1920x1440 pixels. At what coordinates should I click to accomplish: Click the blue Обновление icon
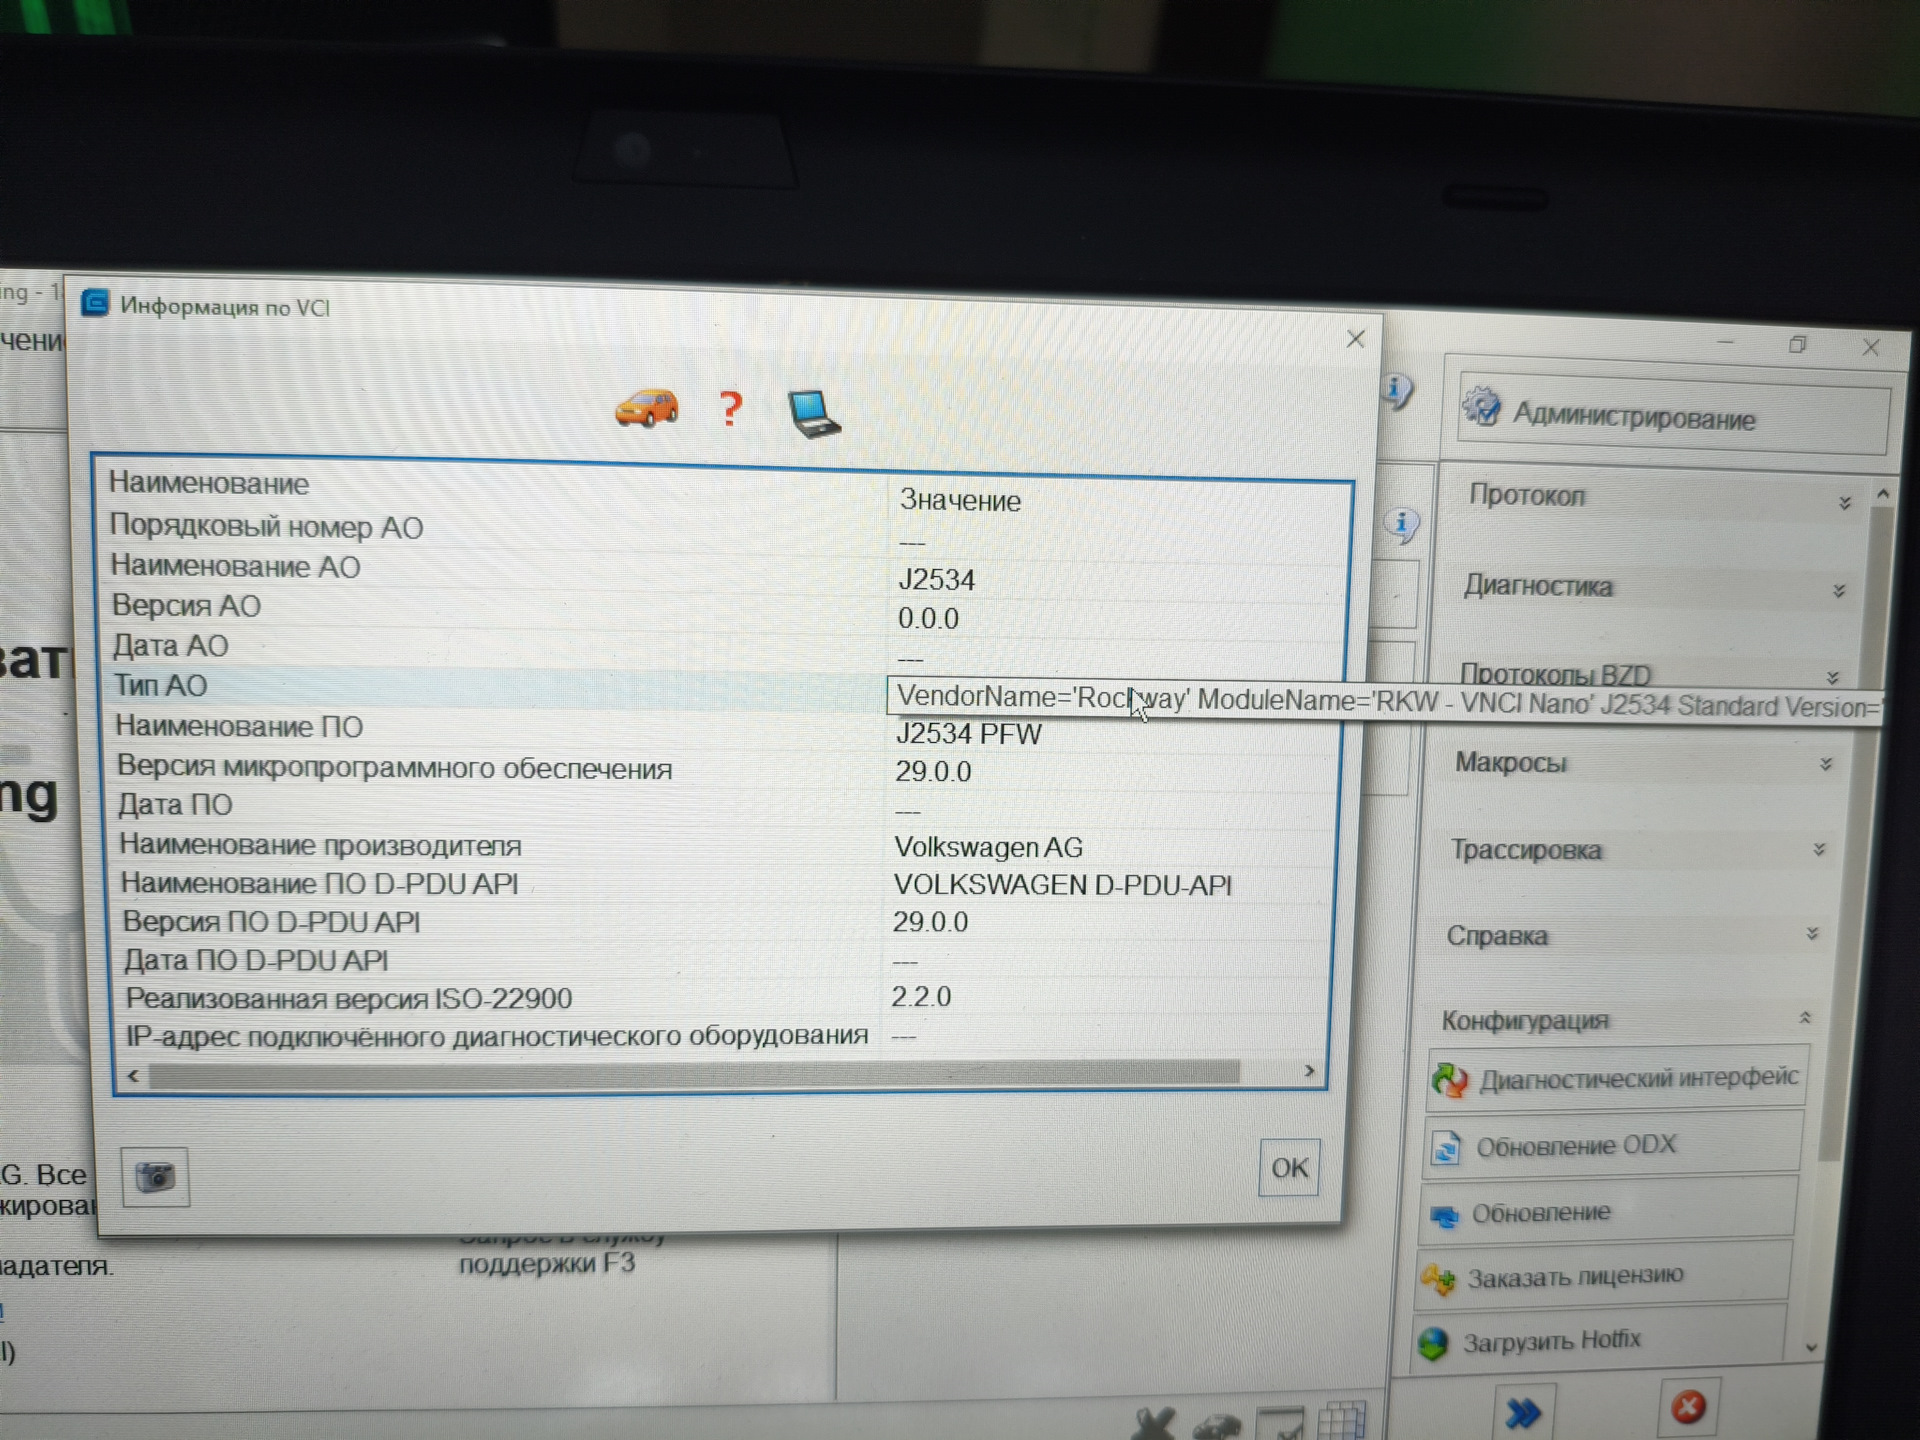click(1444, 1215)
